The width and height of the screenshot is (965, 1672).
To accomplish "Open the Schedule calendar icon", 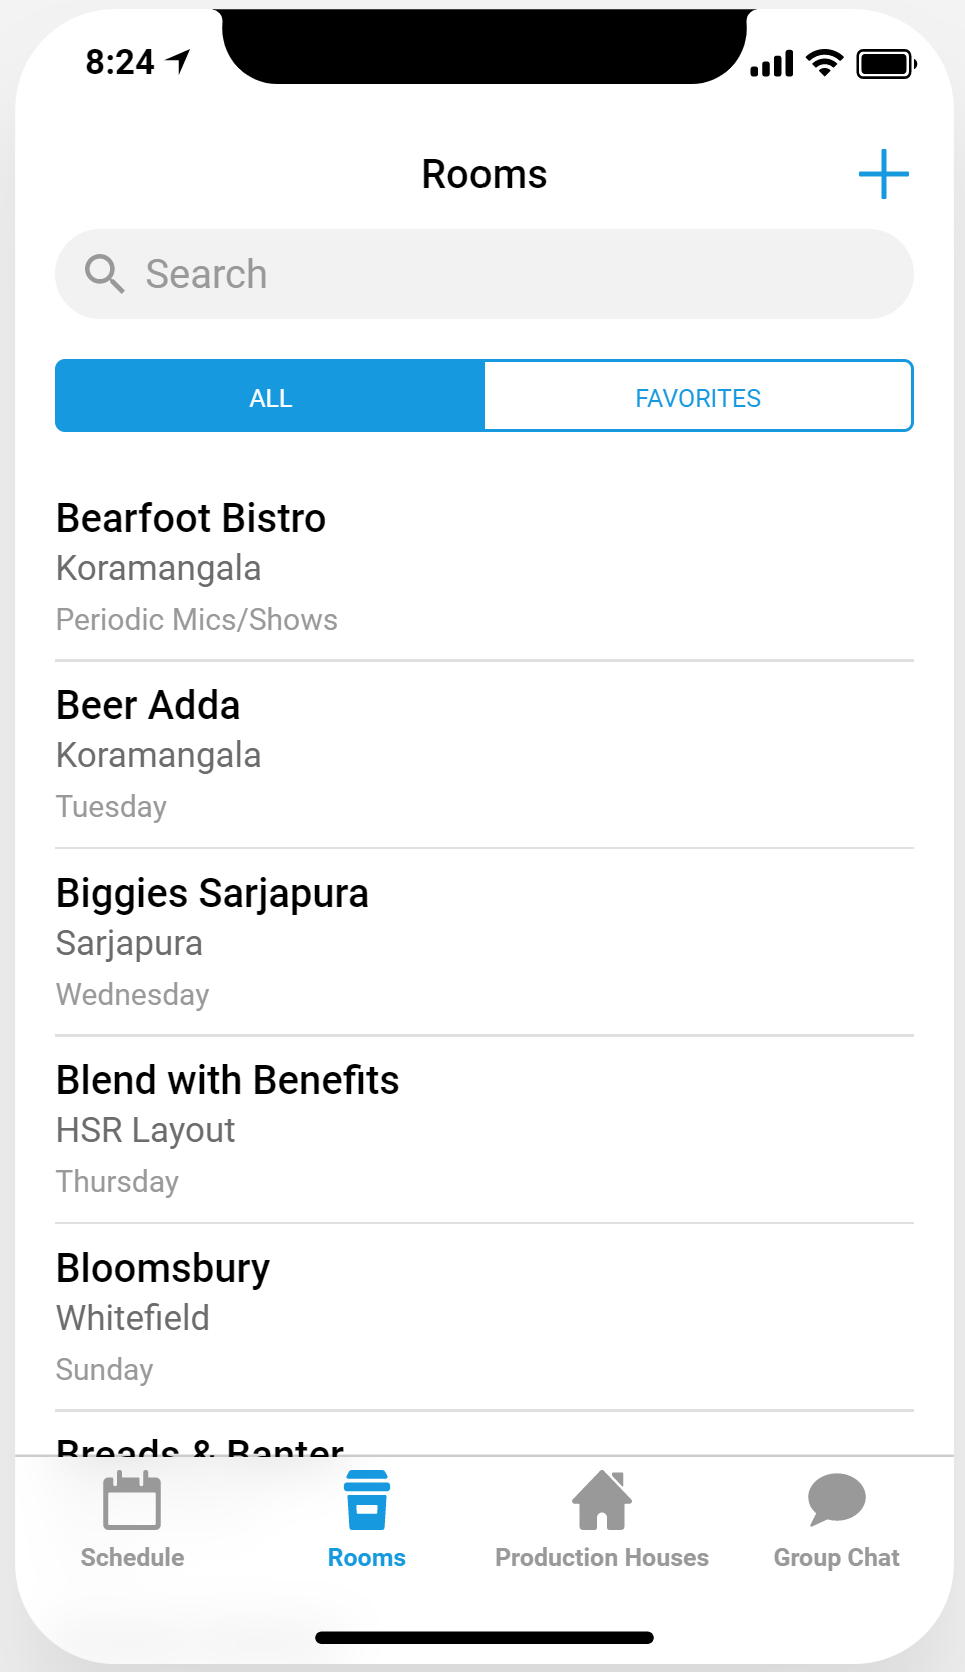I will [x=132, y=1500].
